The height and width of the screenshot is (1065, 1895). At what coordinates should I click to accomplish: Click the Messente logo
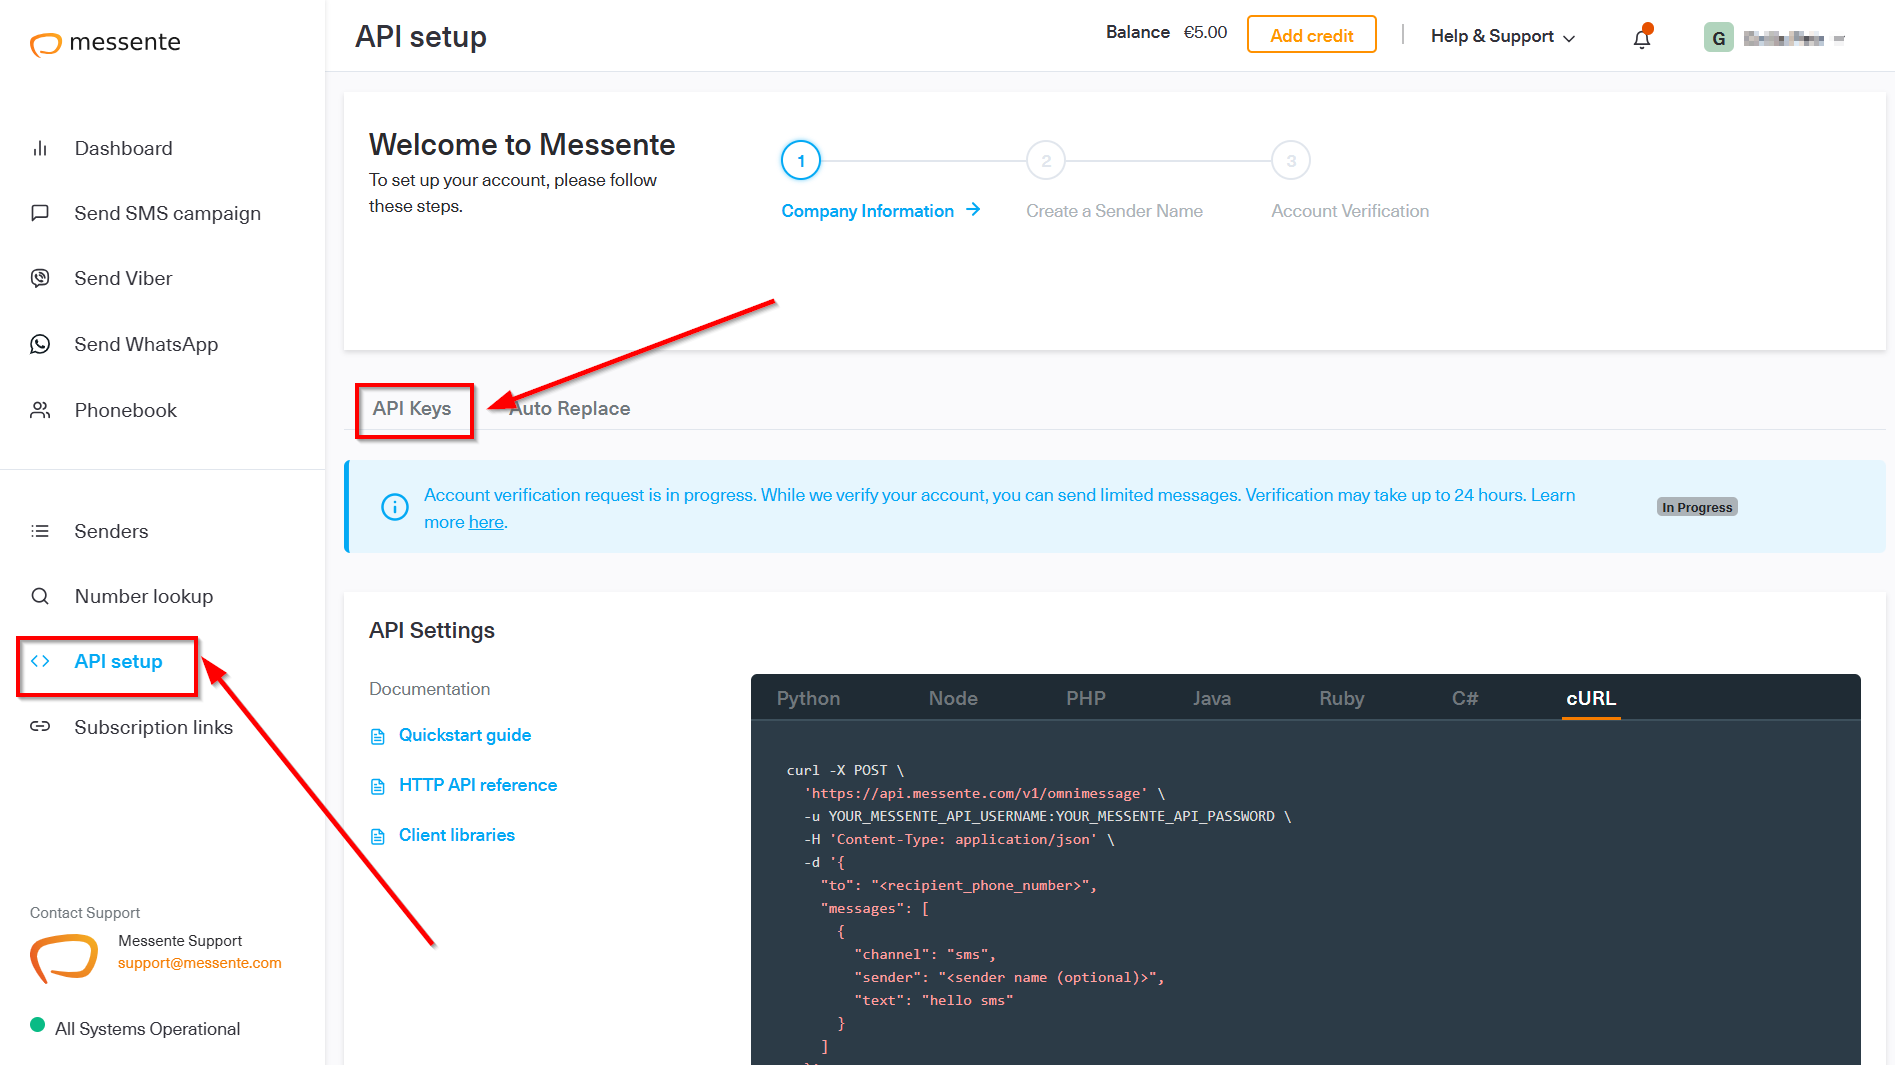click(x=104, y=43)
